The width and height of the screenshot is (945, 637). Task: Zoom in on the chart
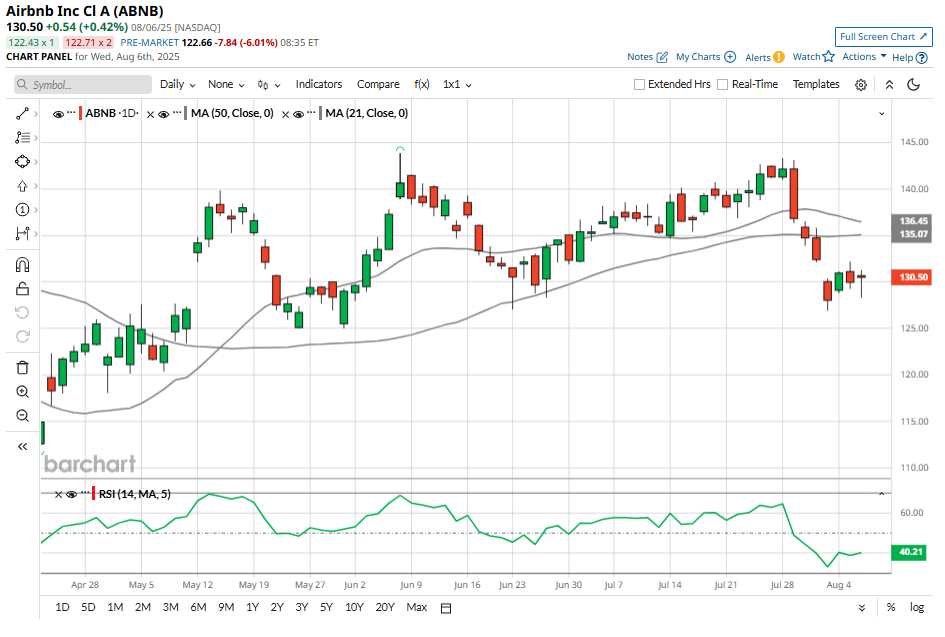(22, 392)
